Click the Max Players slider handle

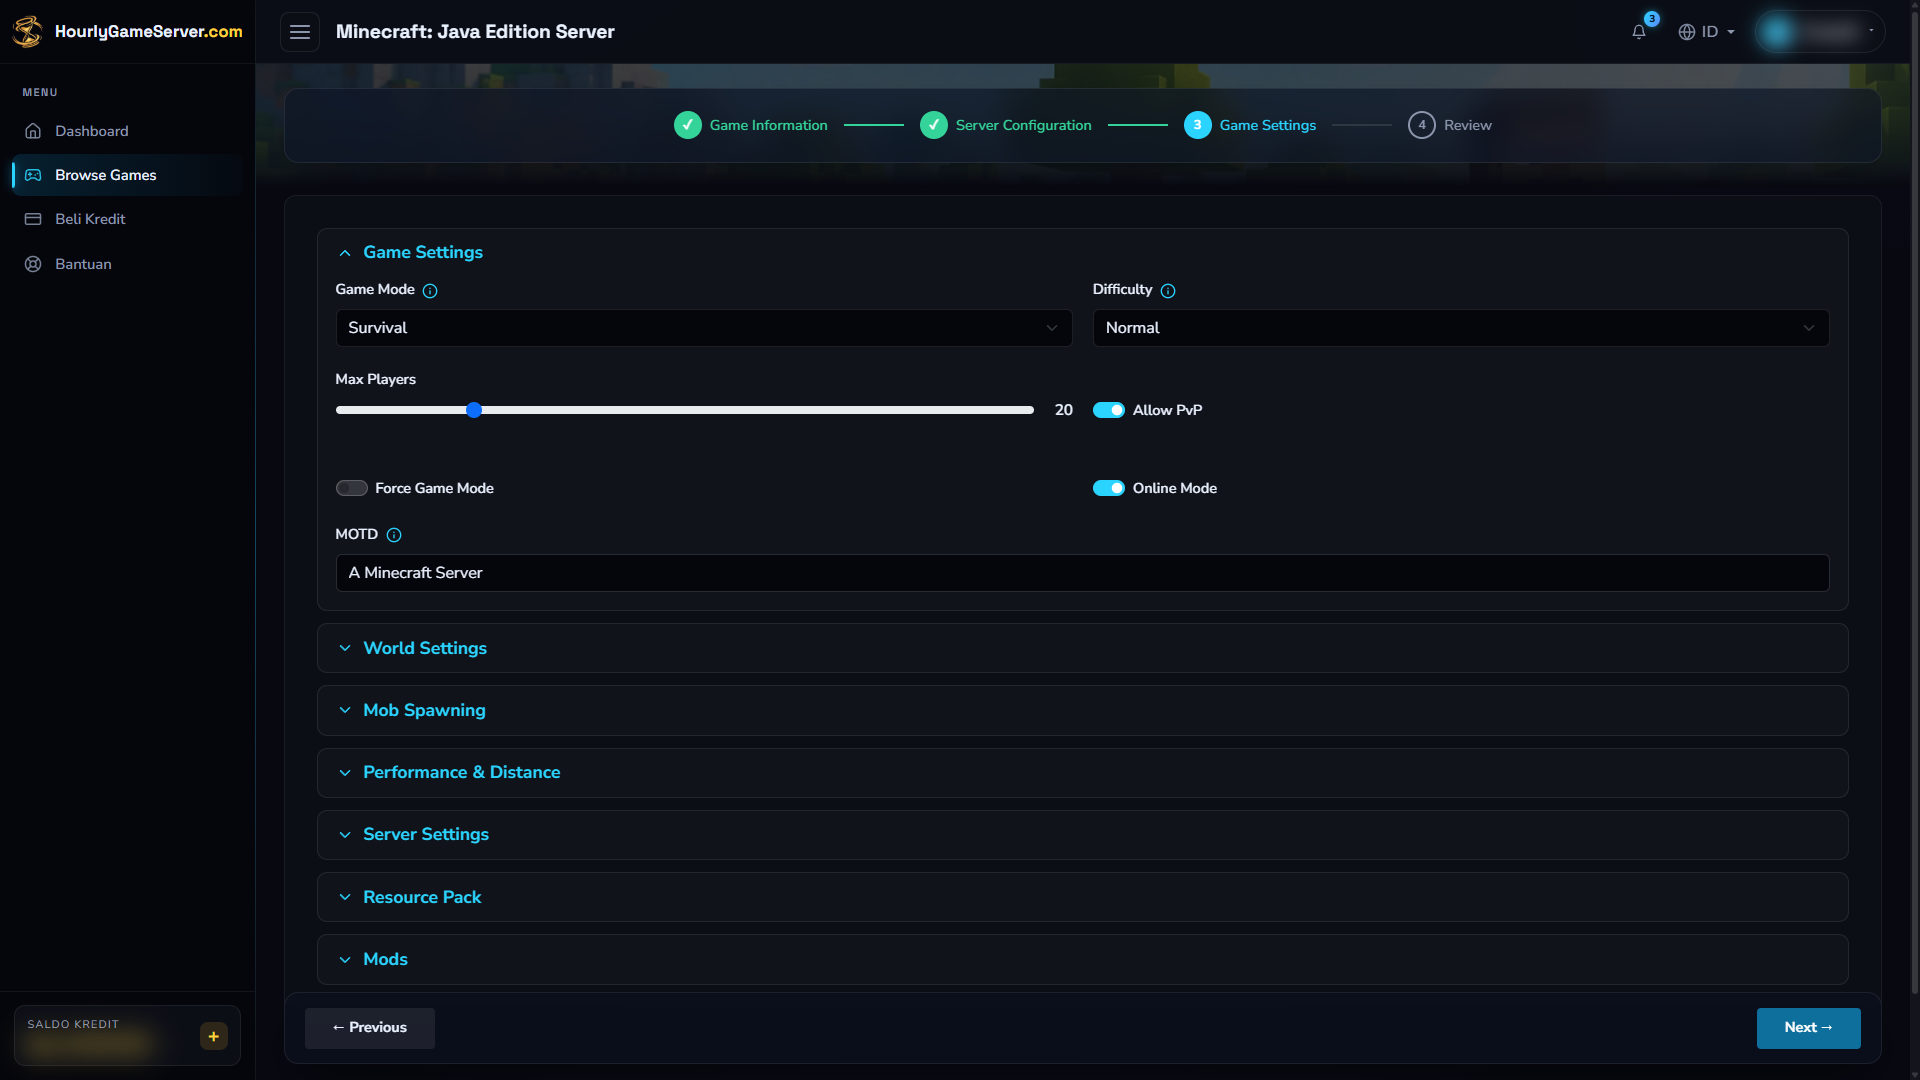click(474, 410)
